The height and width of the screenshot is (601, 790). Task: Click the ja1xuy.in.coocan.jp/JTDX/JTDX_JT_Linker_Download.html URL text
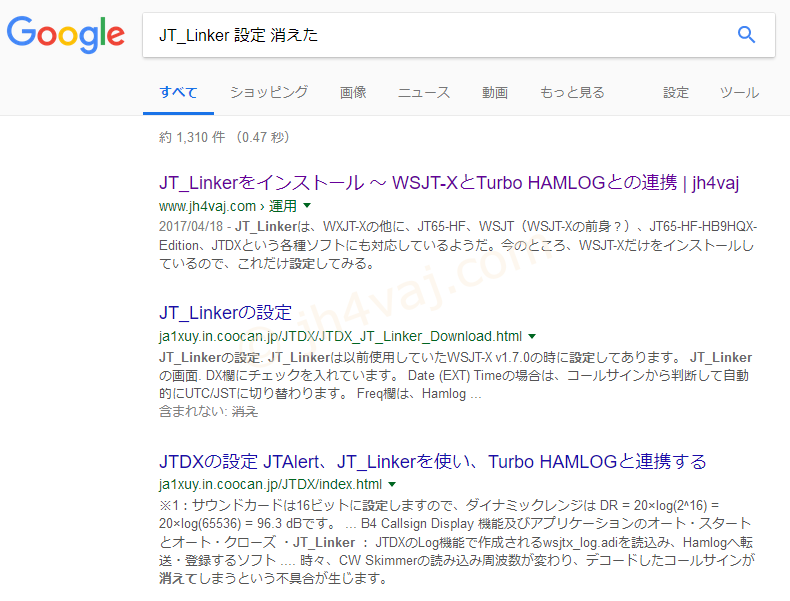pyautogui.click(x=341, y=337)
